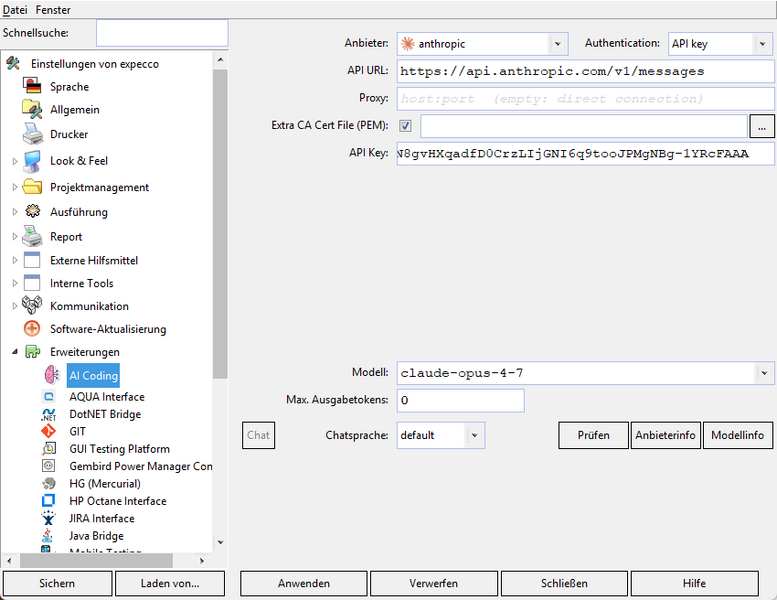Click the Einstellungen von expecco tools icon
Viewport: 777px width, 600px height.
pyautogui.click(x=12, y=63)
